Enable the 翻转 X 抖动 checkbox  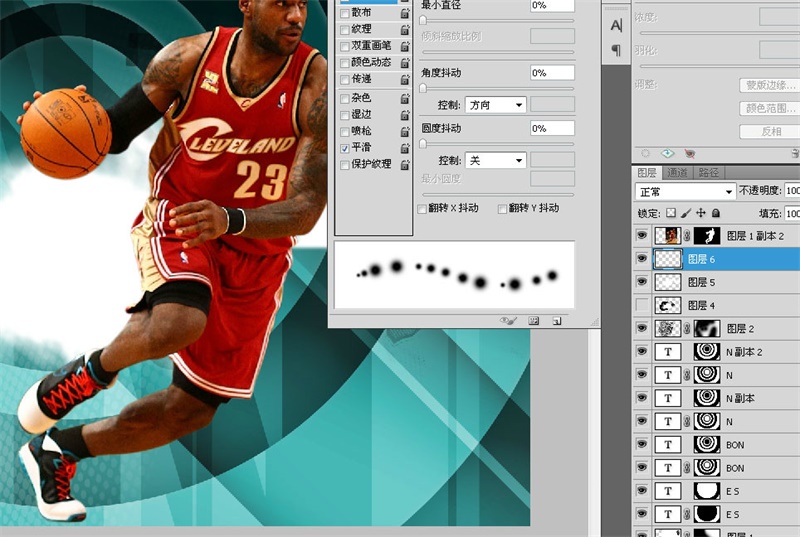pos(423,208)
